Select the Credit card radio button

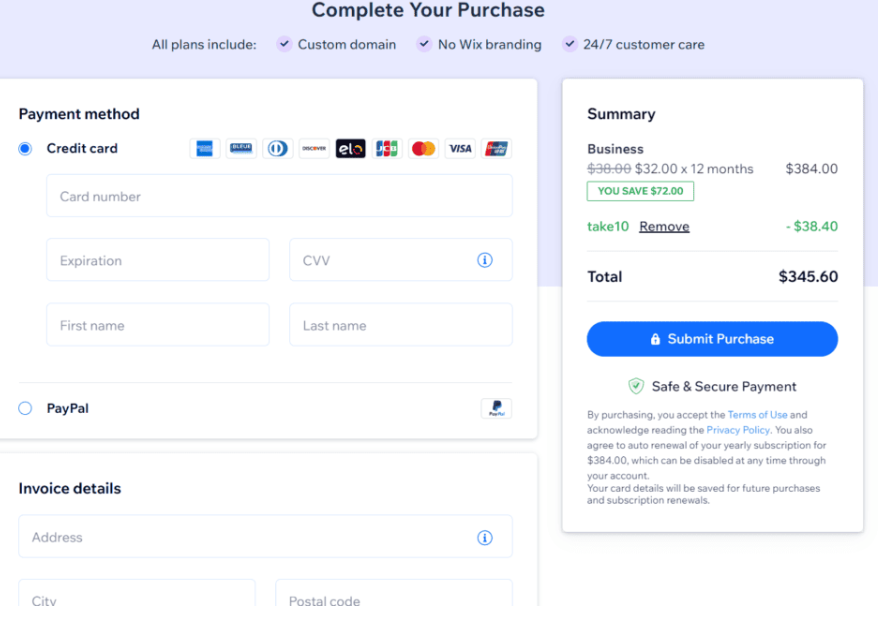(x=25, y=149)
